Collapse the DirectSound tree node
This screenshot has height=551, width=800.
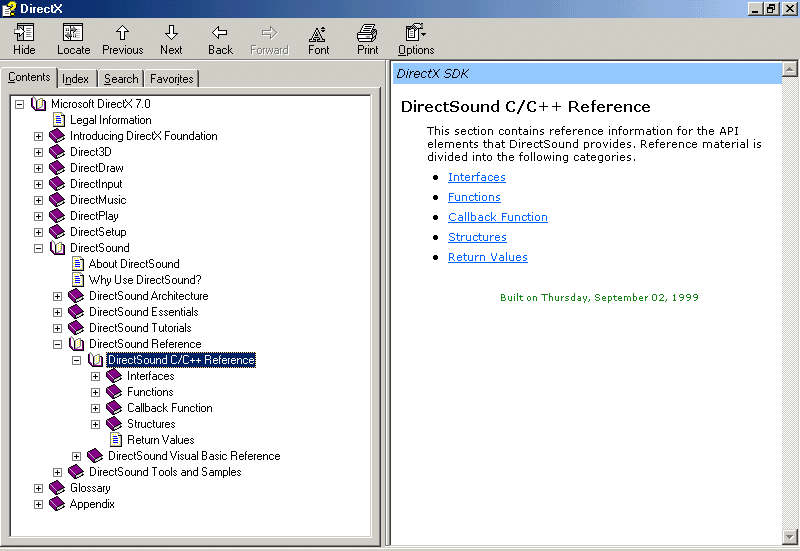pyautogui.click(x=39, y=248)
